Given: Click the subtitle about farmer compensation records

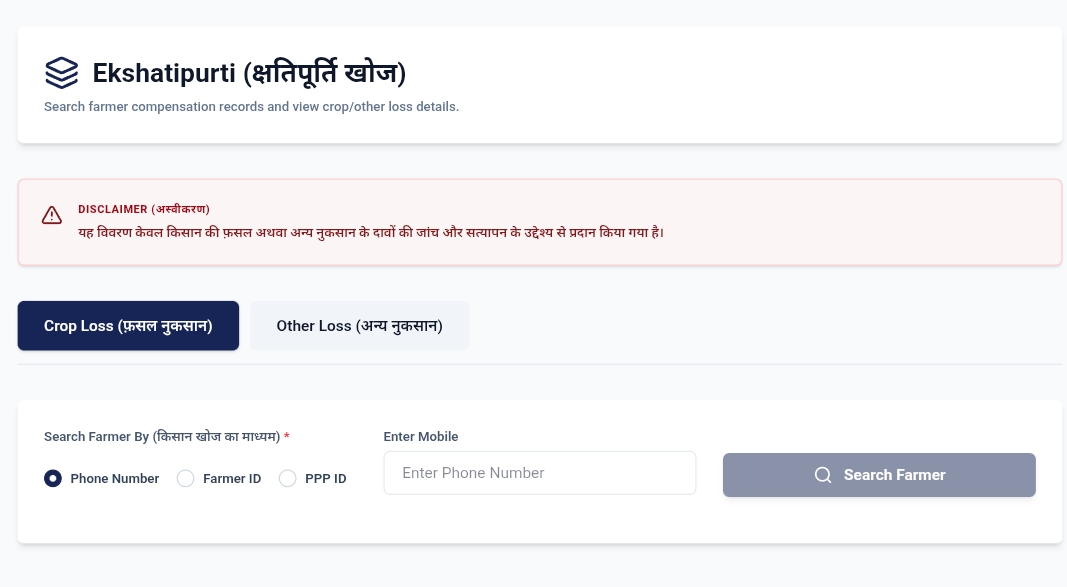Looking at the screenshot, I should [x=252, y=107].
